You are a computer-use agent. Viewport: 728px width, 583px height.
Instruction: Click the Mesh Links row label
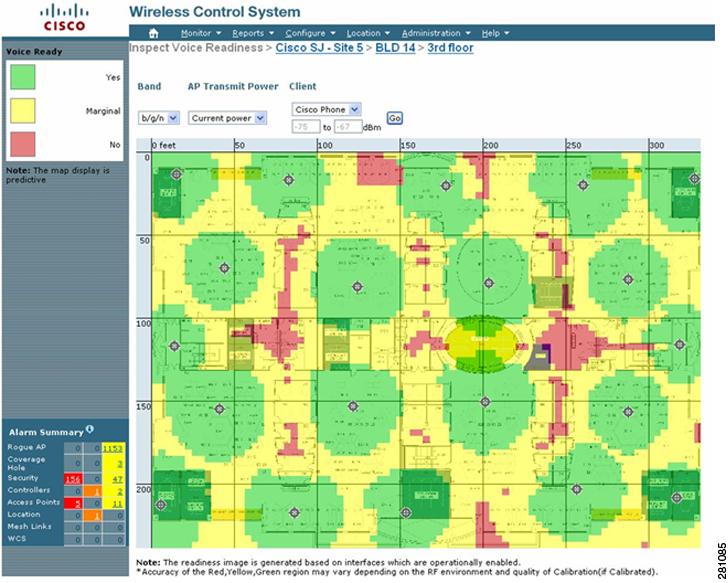[x=29, y=526]
